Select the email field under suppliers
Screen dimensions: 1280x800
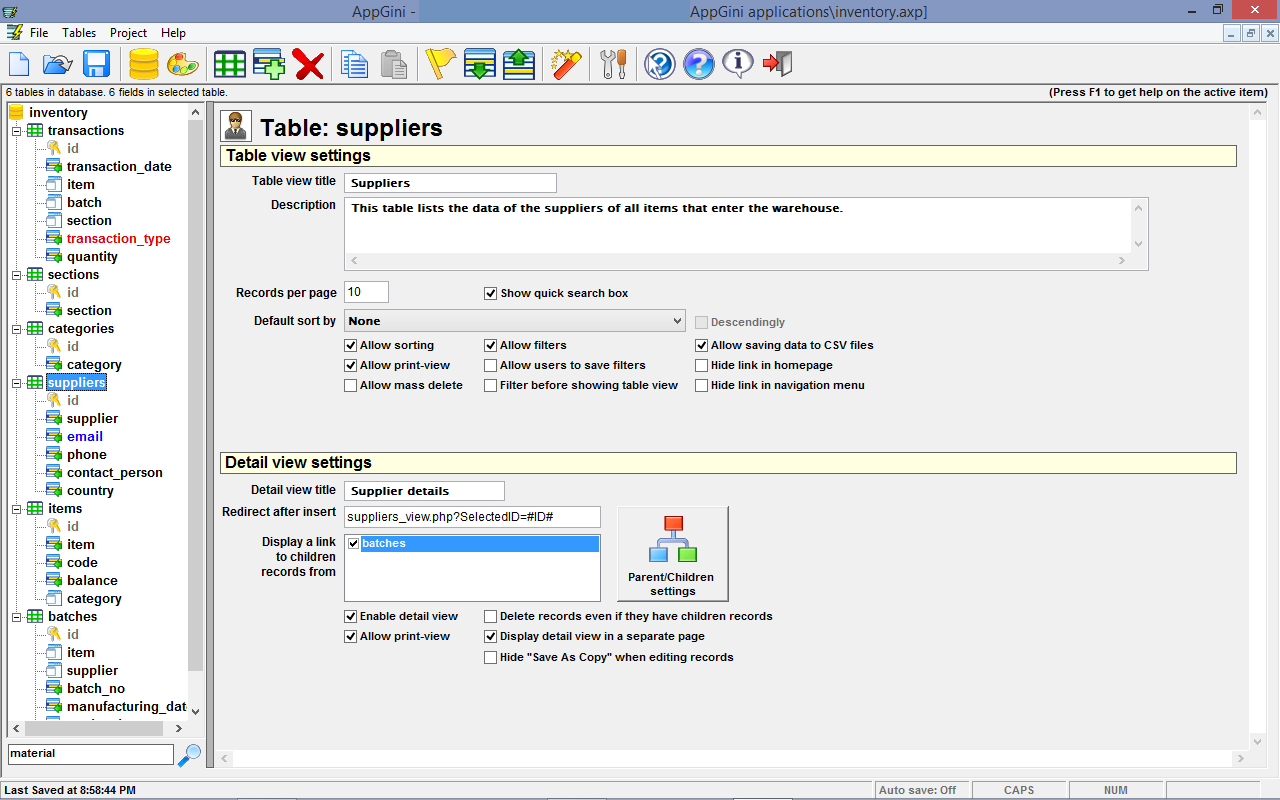click(85, 437)
